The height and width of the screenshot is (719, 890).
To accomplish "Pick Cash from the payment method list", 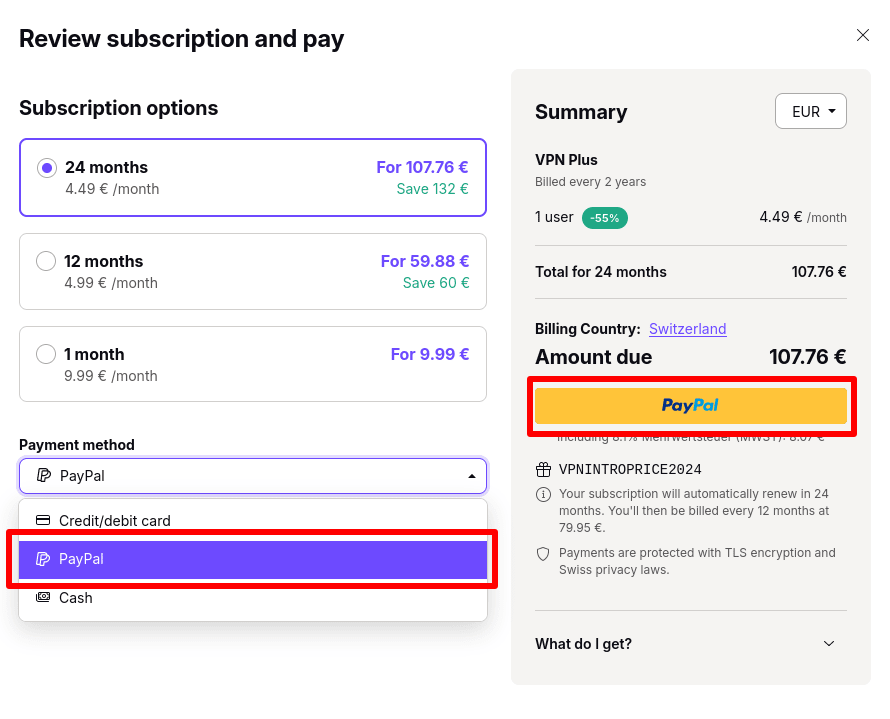I will [x=253, y=598].
